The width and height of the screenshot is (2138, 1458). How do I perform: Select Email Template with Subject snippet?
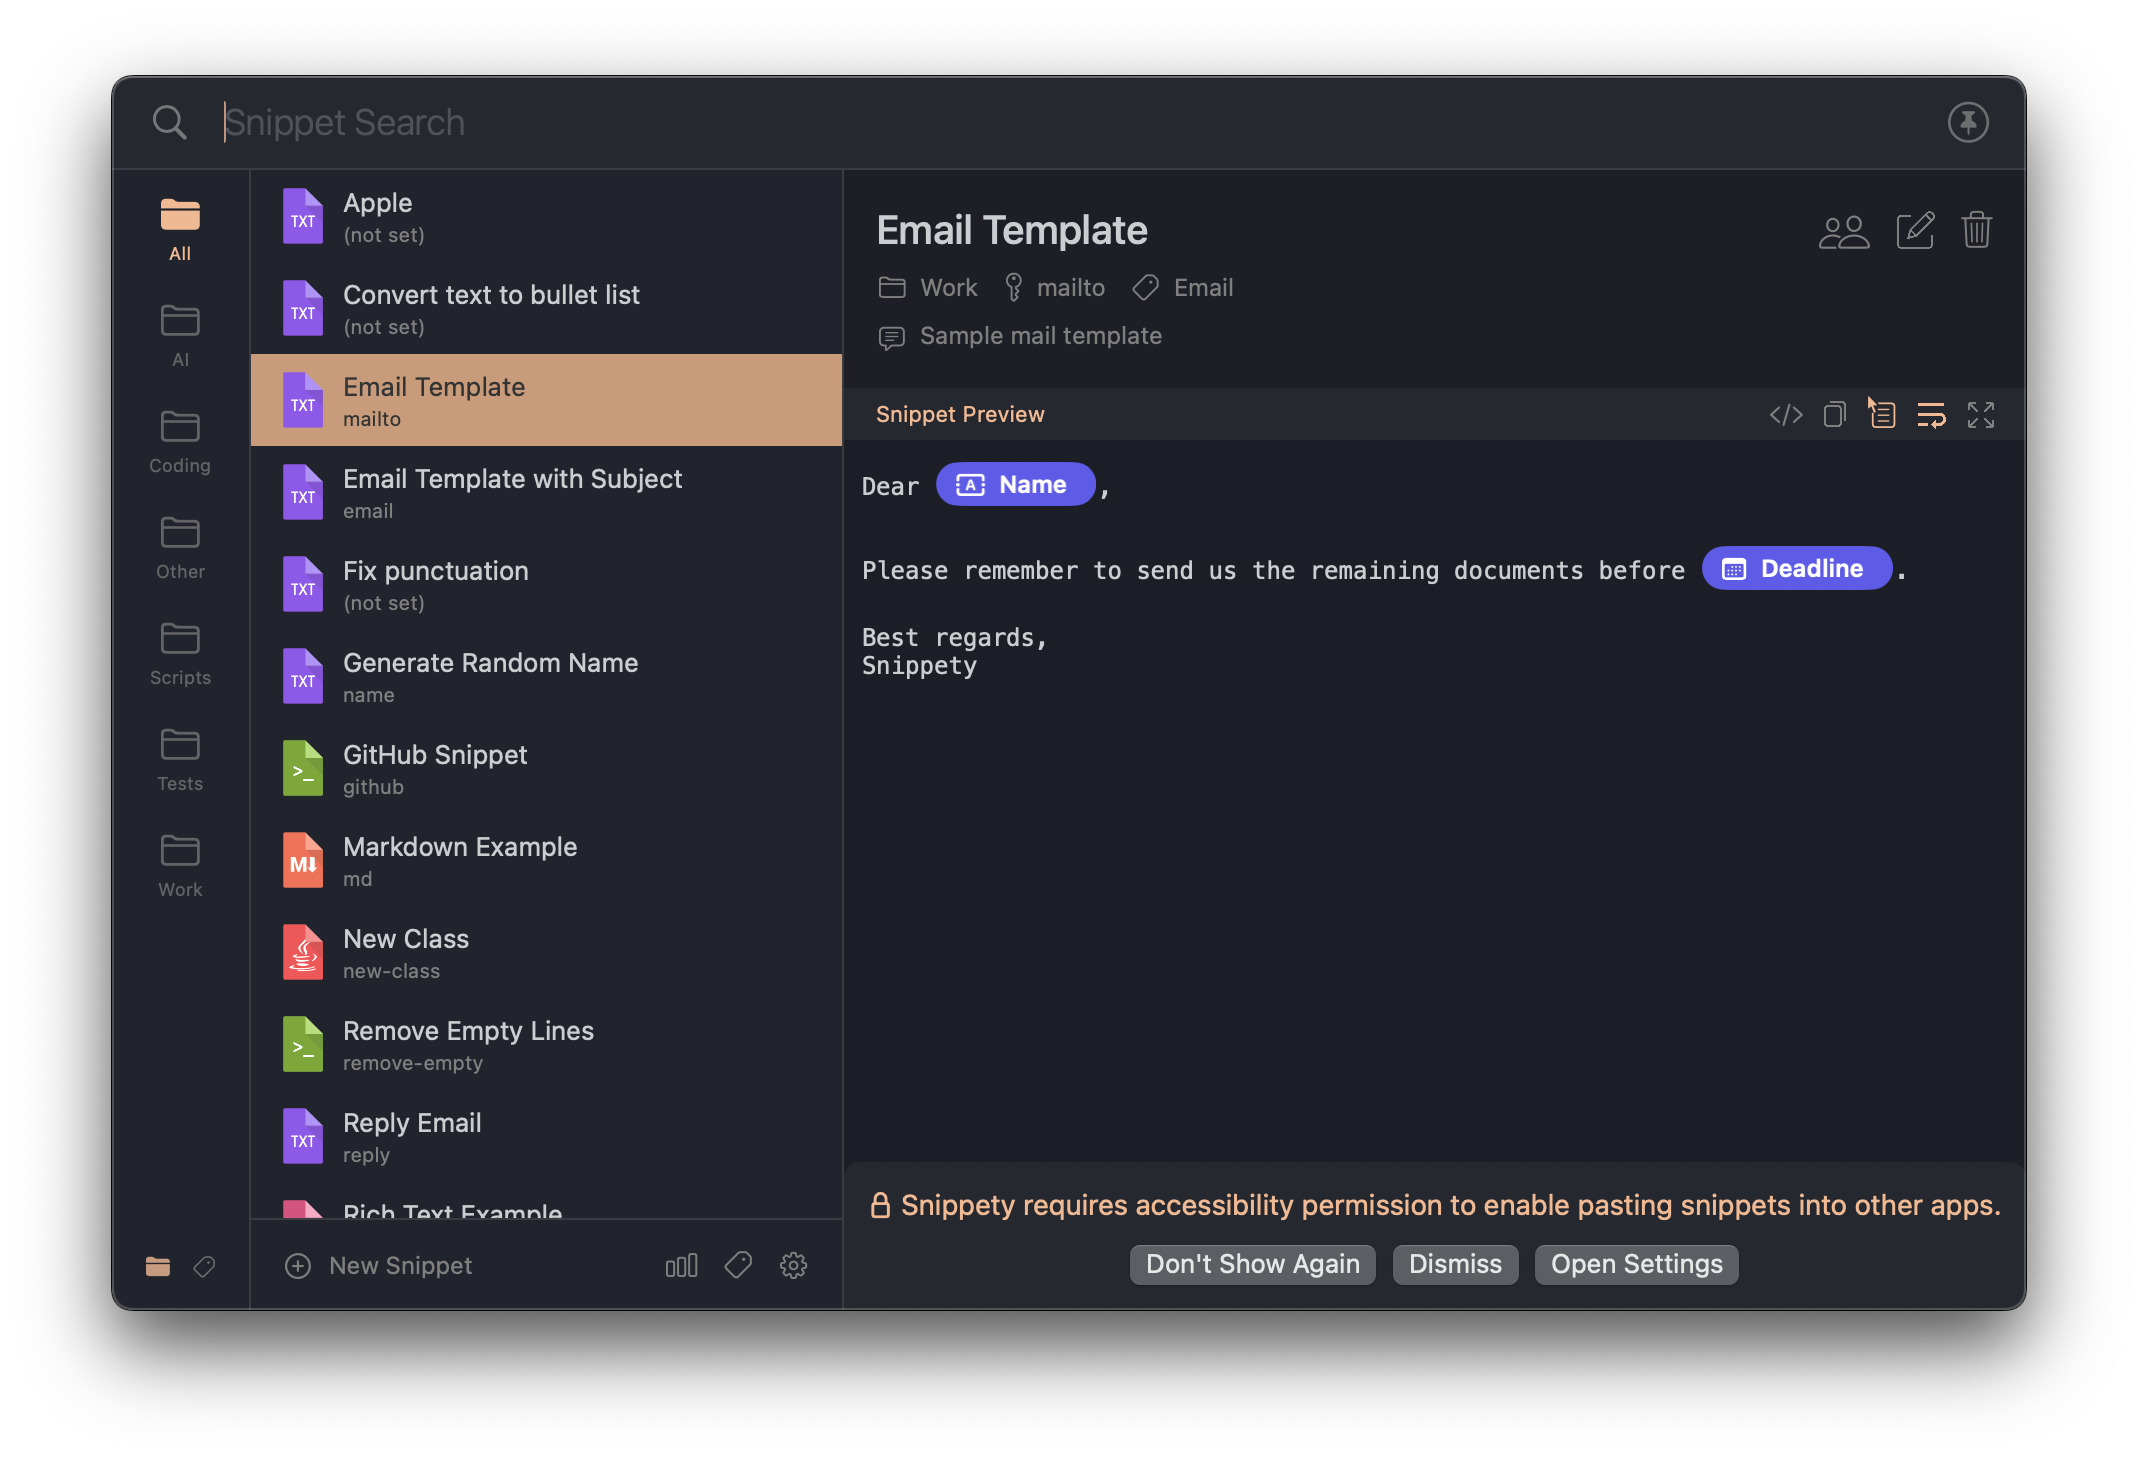546,492
